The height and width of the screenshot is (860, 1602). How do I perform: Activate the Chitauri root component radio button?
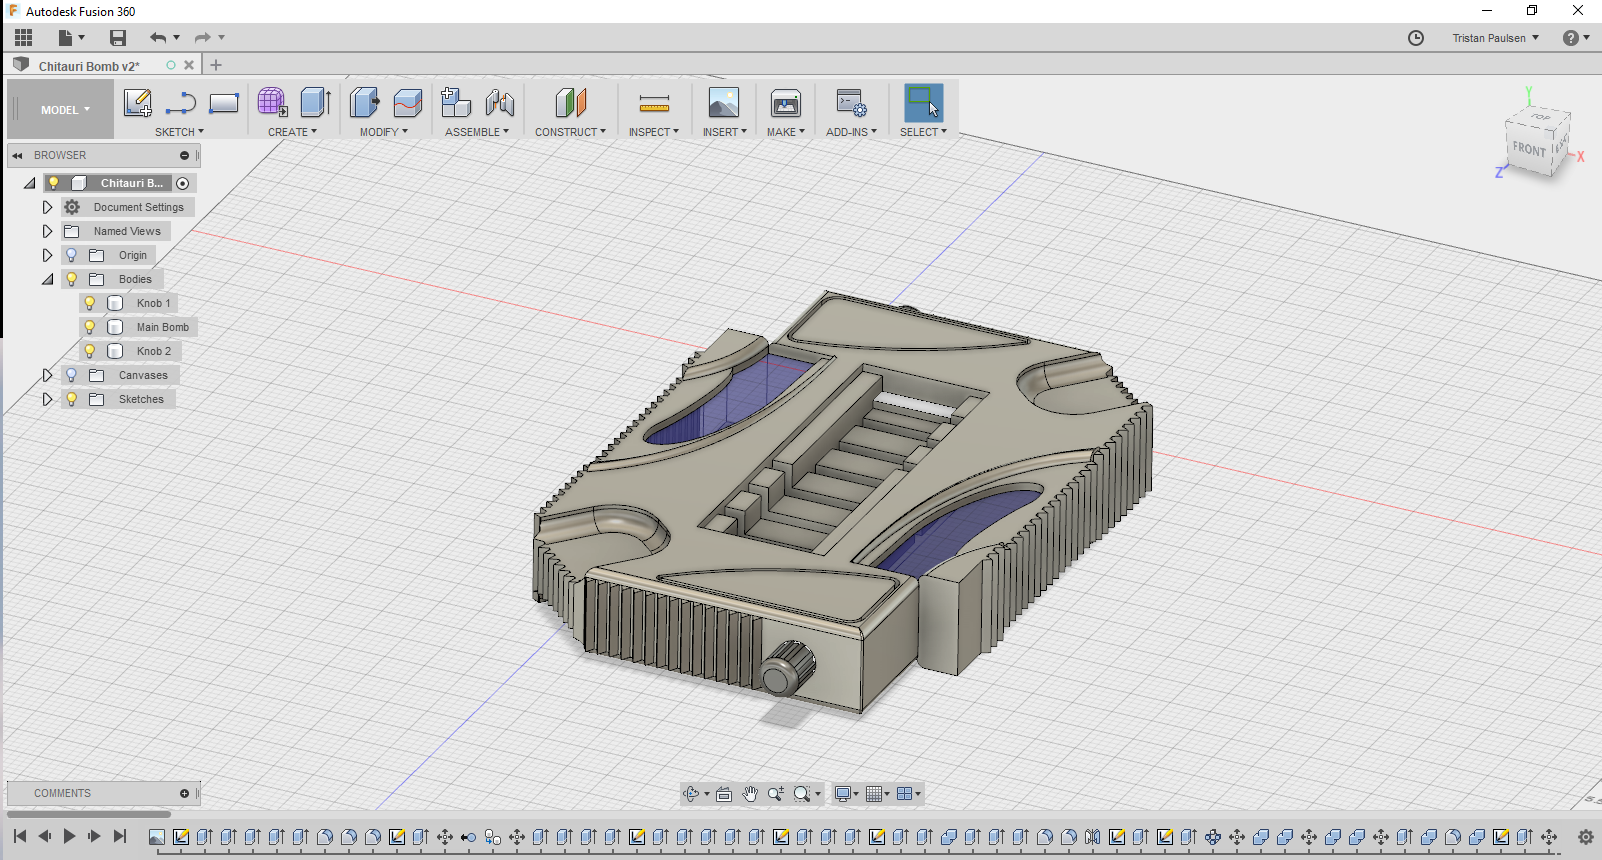(x=182, y=183)
